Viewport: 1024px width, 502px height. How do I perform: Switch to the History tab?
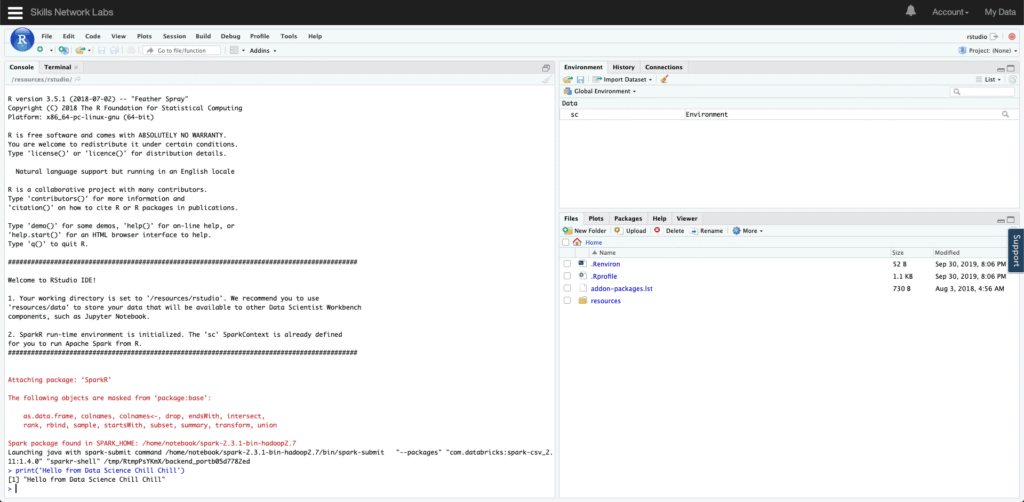pyautogui.click(x=623, y=67)
